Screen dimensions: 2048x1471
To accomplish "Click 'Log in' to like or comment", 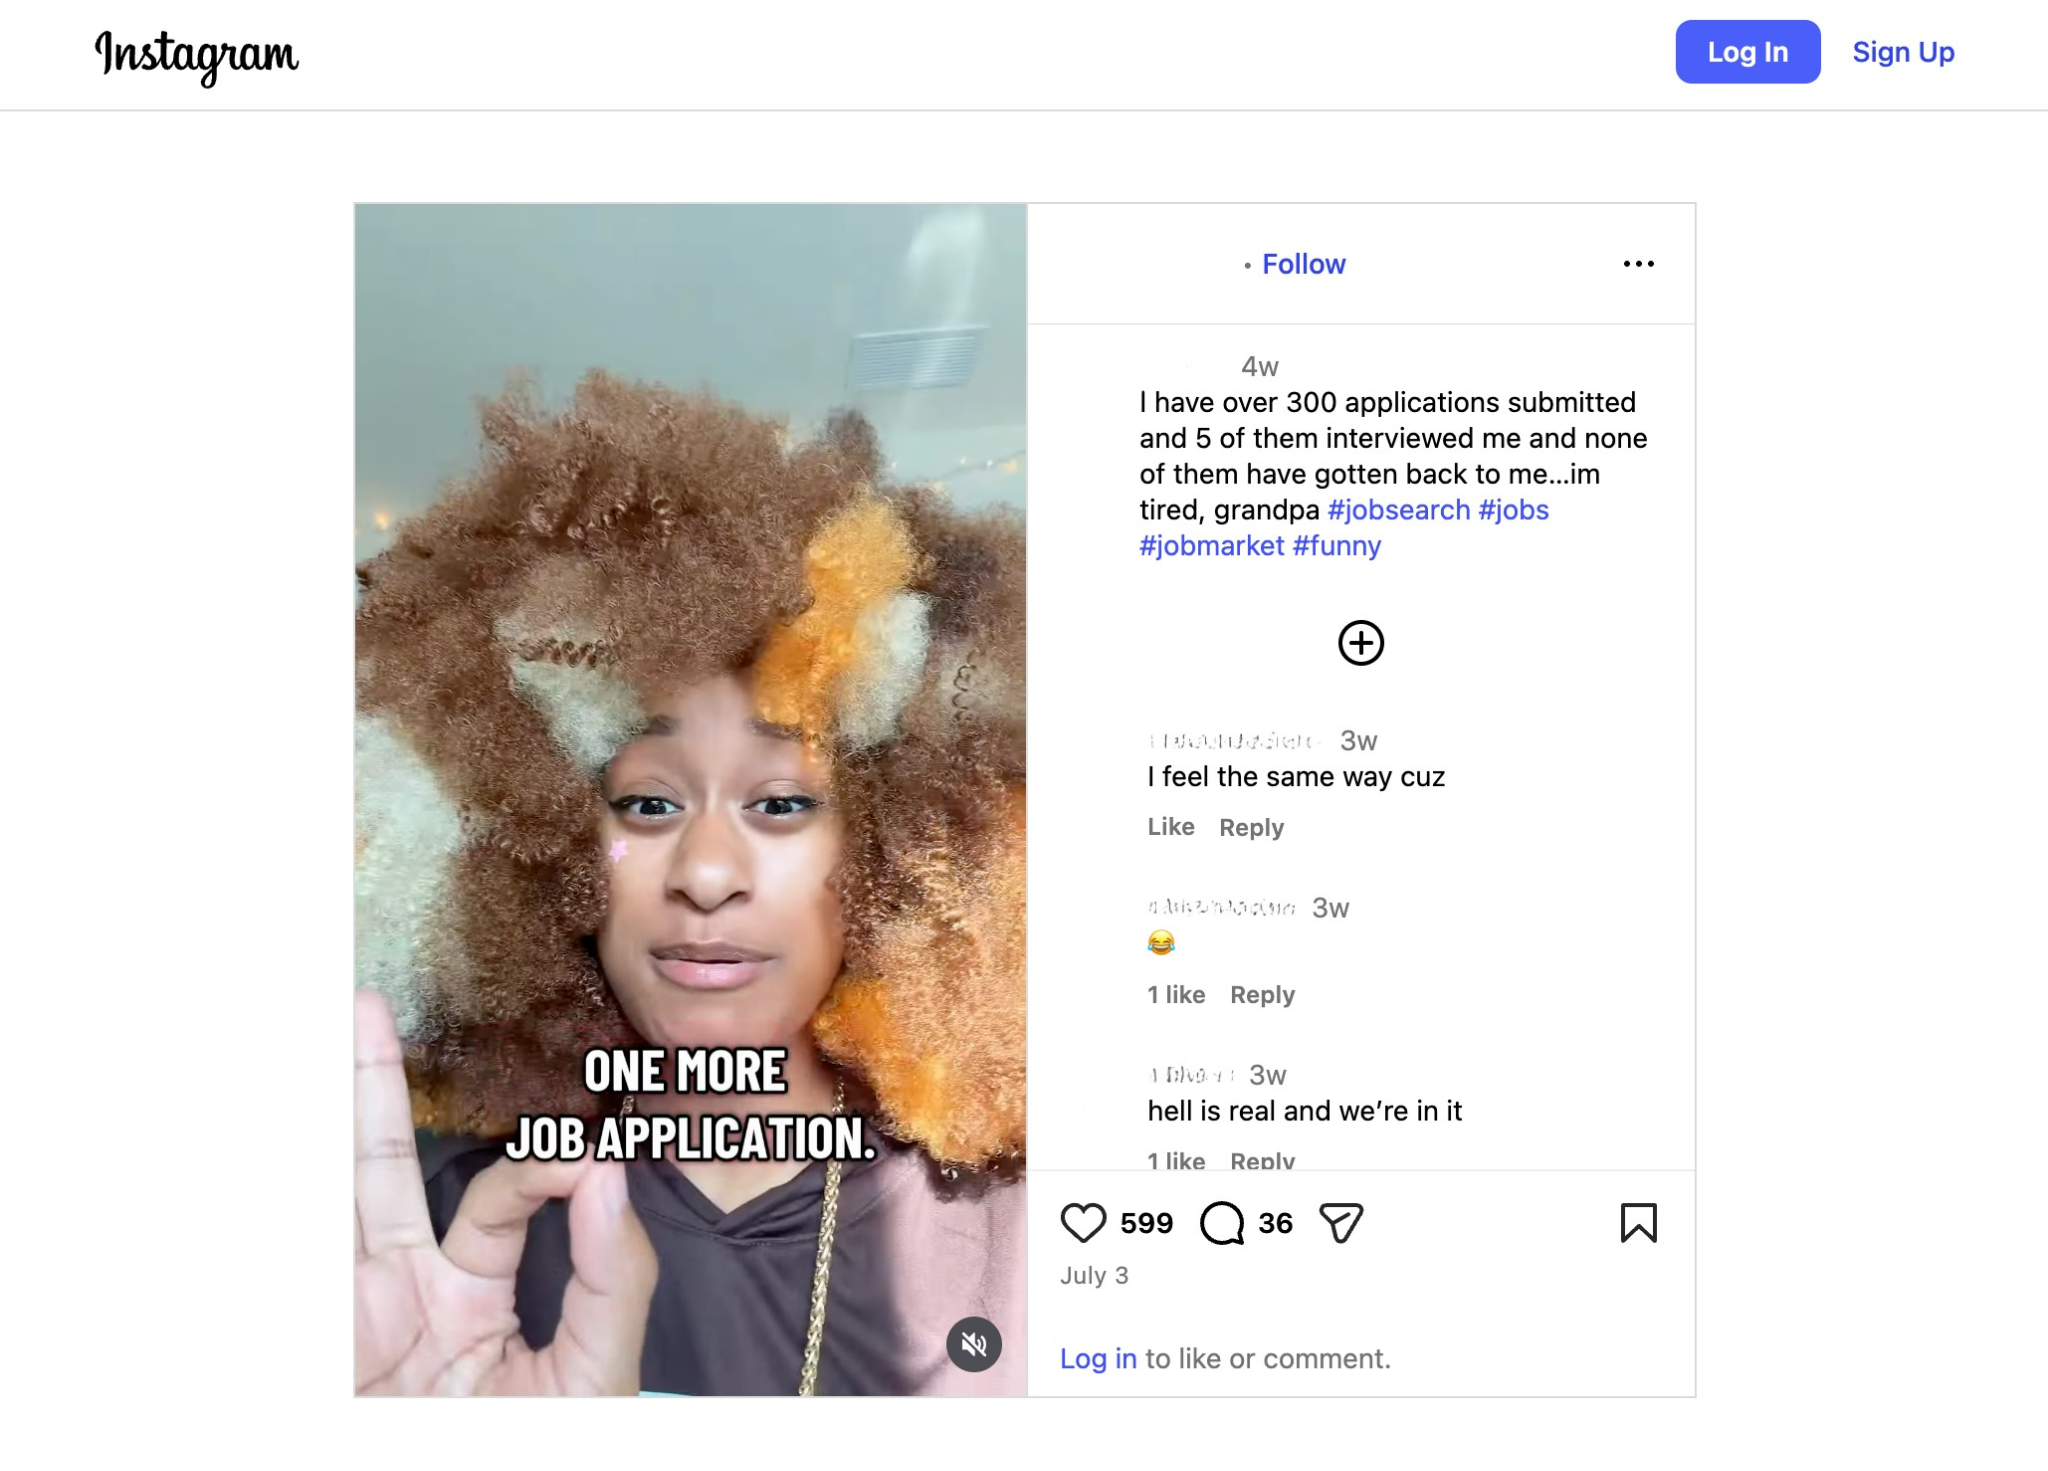I will (x=1098, y=1359).
